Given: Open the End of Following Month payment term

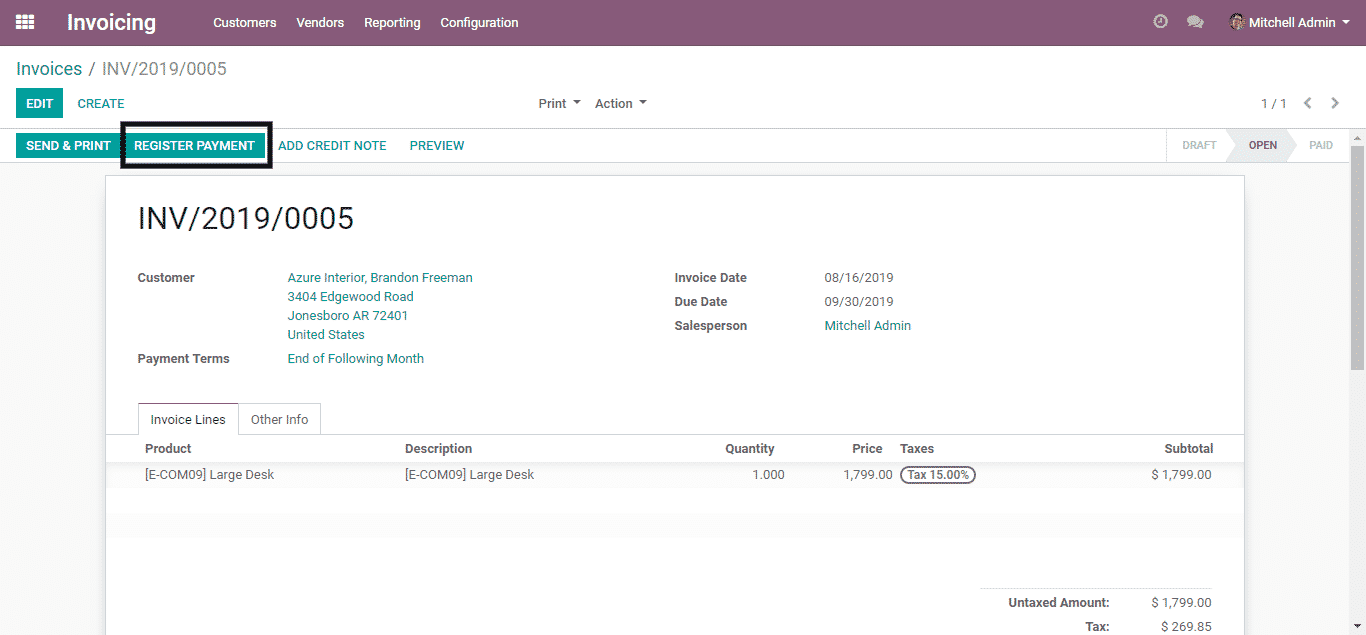Looking at the screenshot, I should pos(355,358).
